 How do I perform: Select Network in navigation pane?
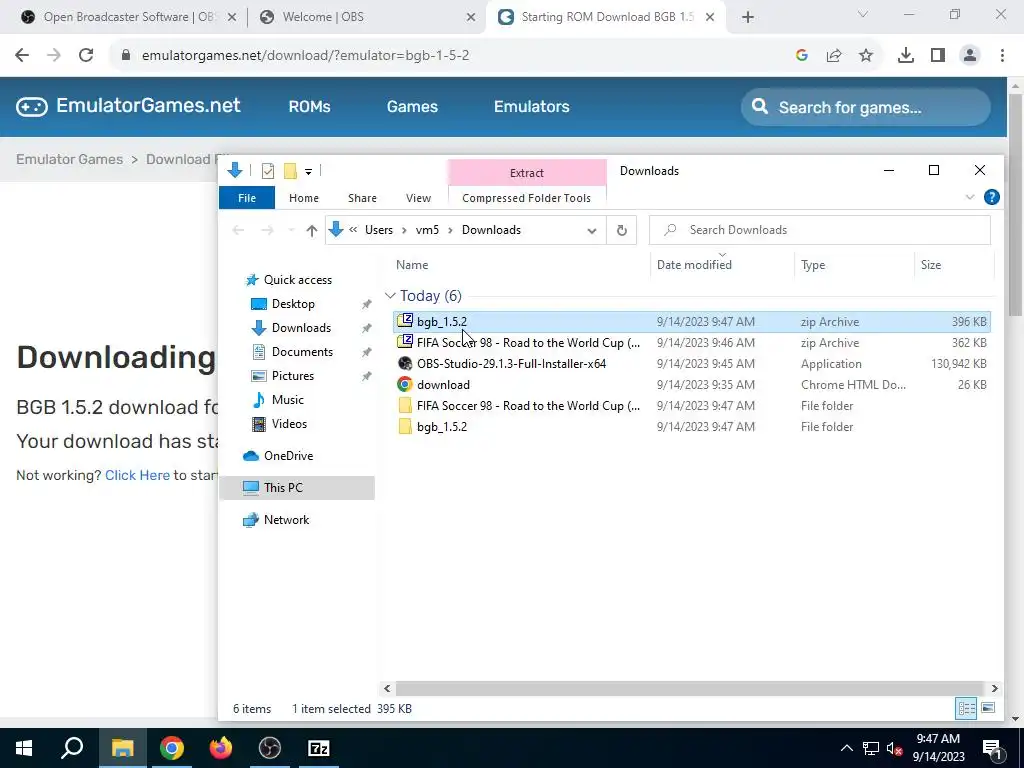(286, 520)
